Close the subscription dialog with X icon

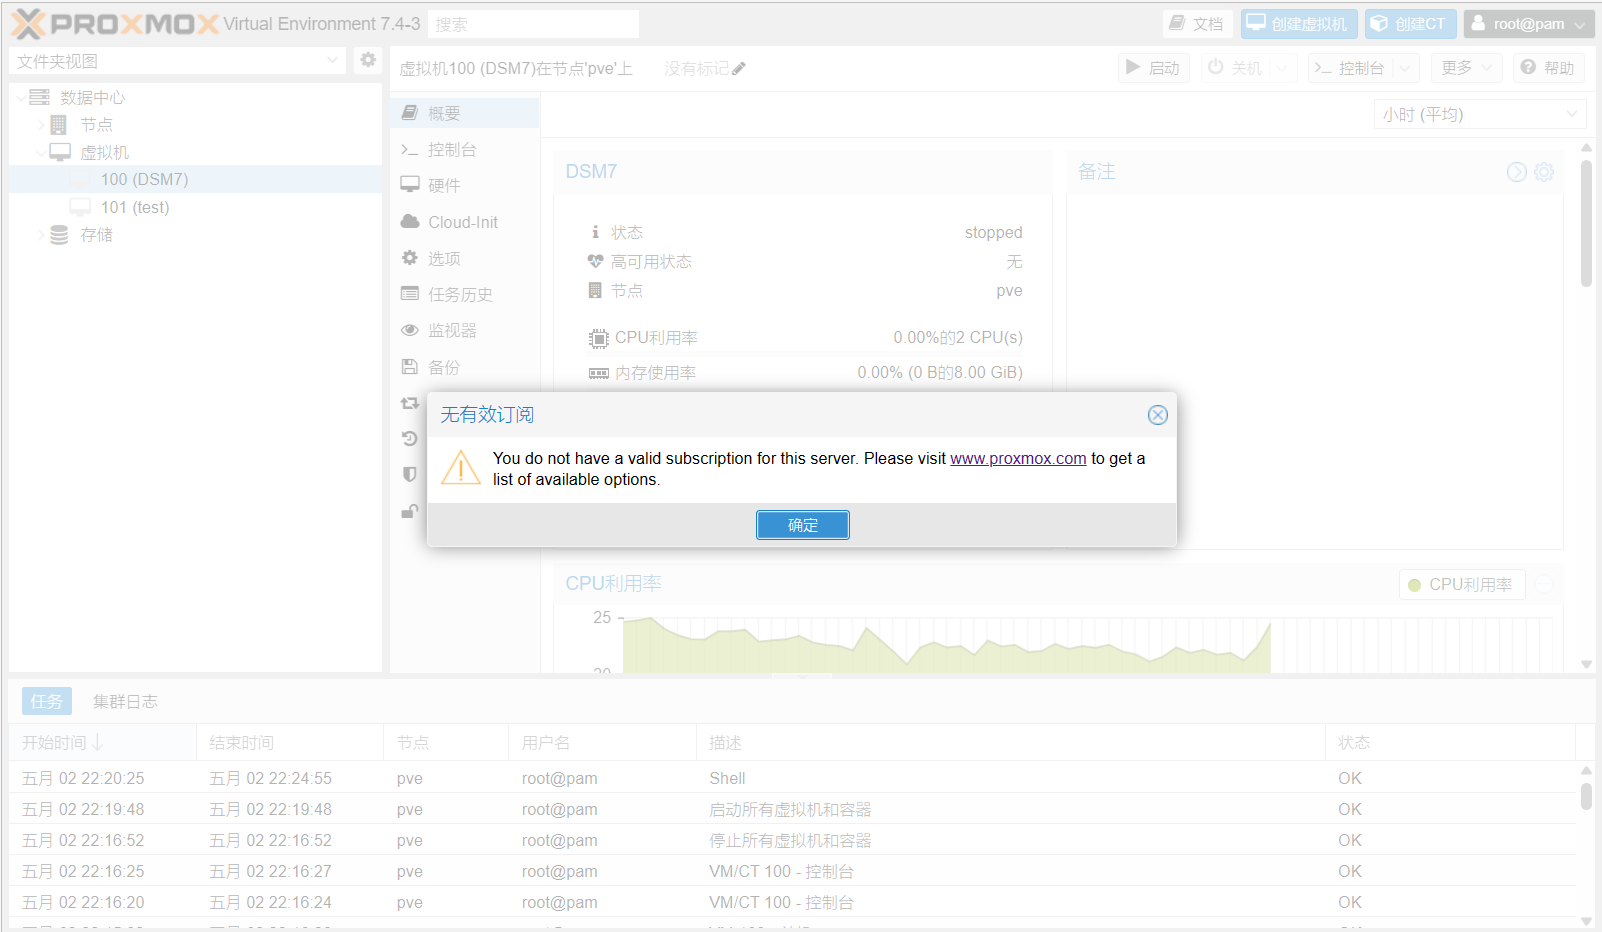point(1157,415)
